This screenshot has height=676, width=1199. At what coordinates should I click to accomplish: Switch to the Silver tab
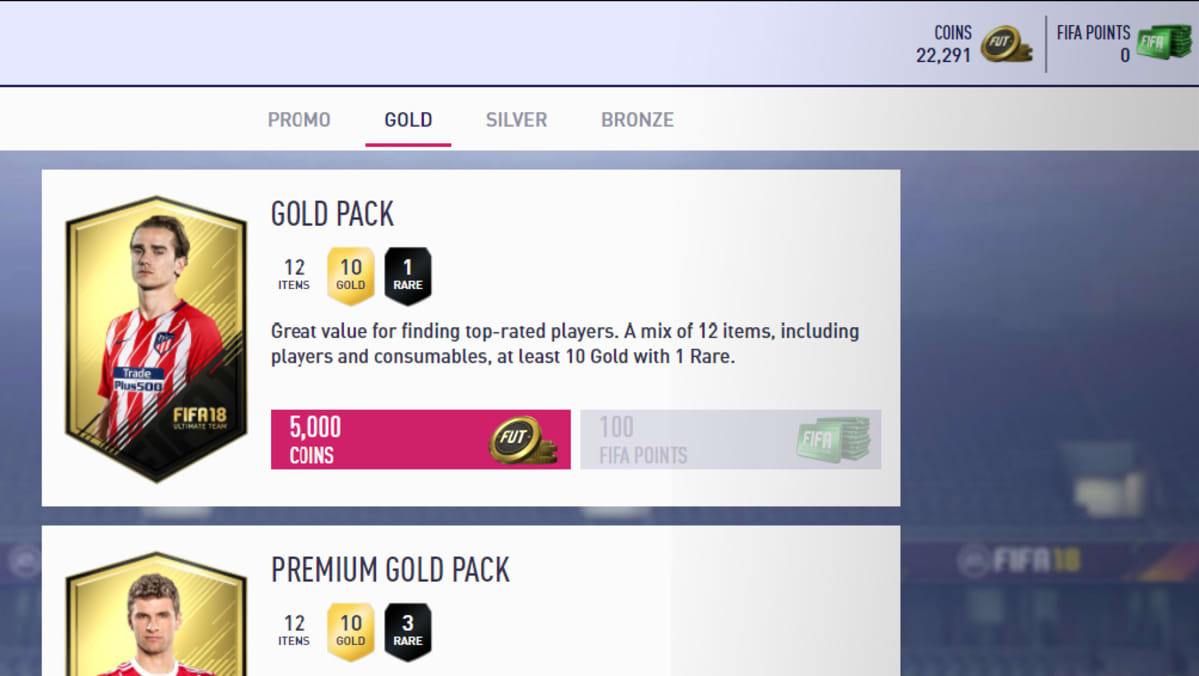(516, 120)
